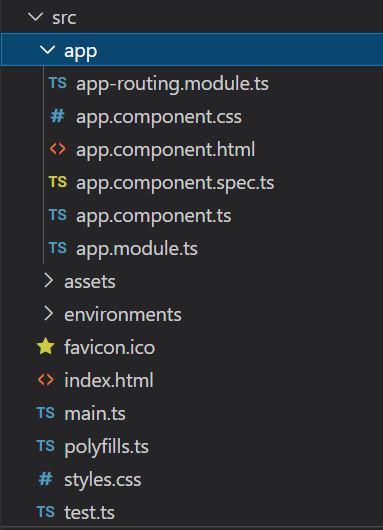Select the highlighted app folder label

[80, 52]
